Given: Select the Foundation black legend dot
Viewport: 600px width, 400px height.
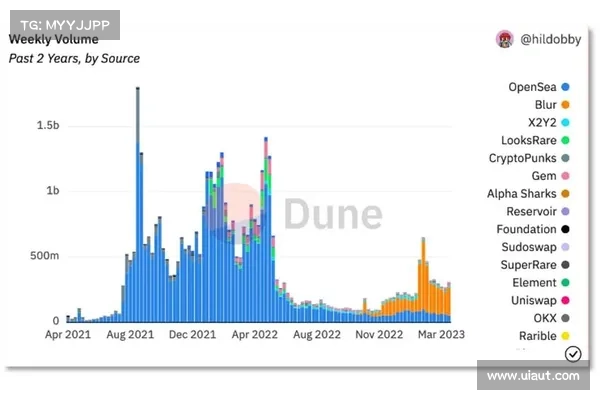Looking at the screenshot, I should pyautogui.click(x=565, y=229).
